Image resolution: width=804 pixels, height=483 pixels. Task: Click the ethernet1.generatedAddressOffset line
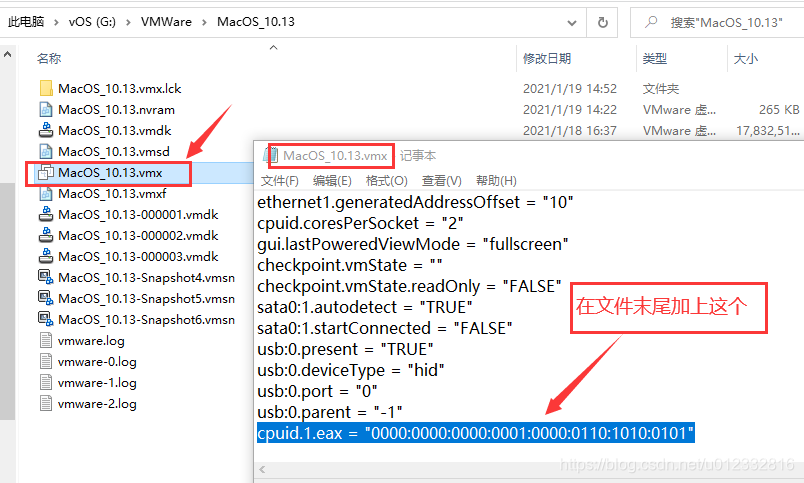tap(415, 202)
